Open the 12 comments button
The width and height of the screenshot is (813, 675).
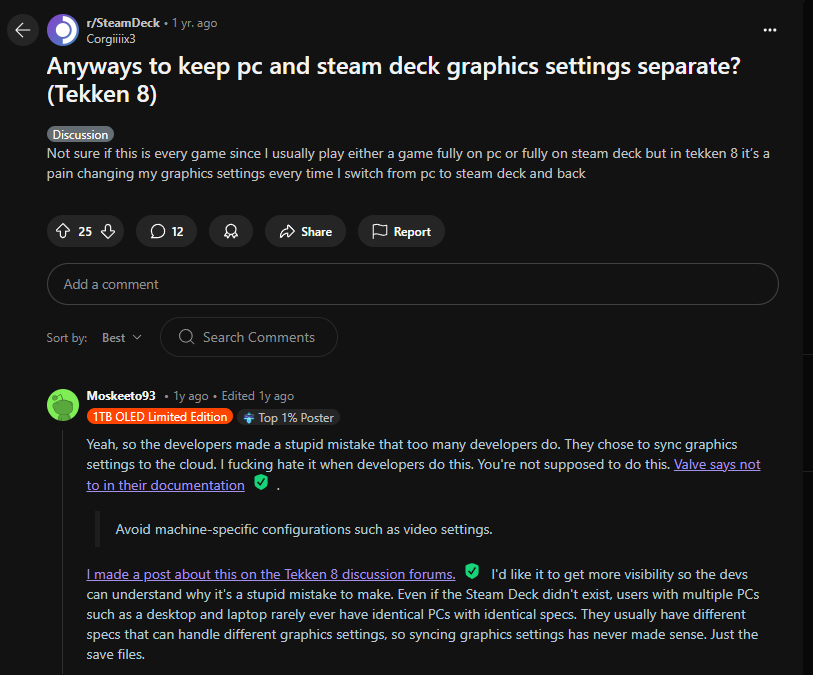[x=166, y=231]
